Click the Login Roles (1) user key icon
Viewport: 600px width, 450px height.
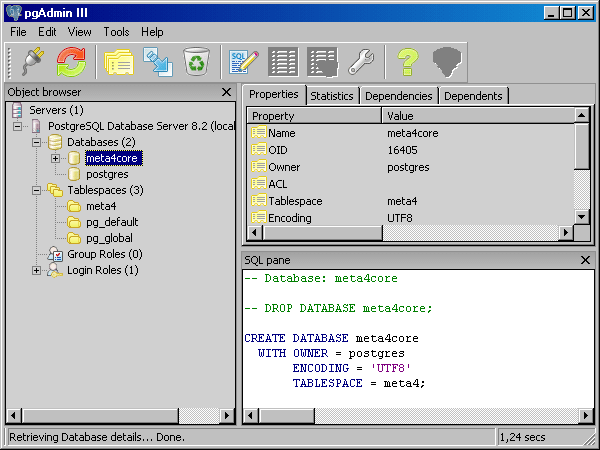[x=55, y=270]
